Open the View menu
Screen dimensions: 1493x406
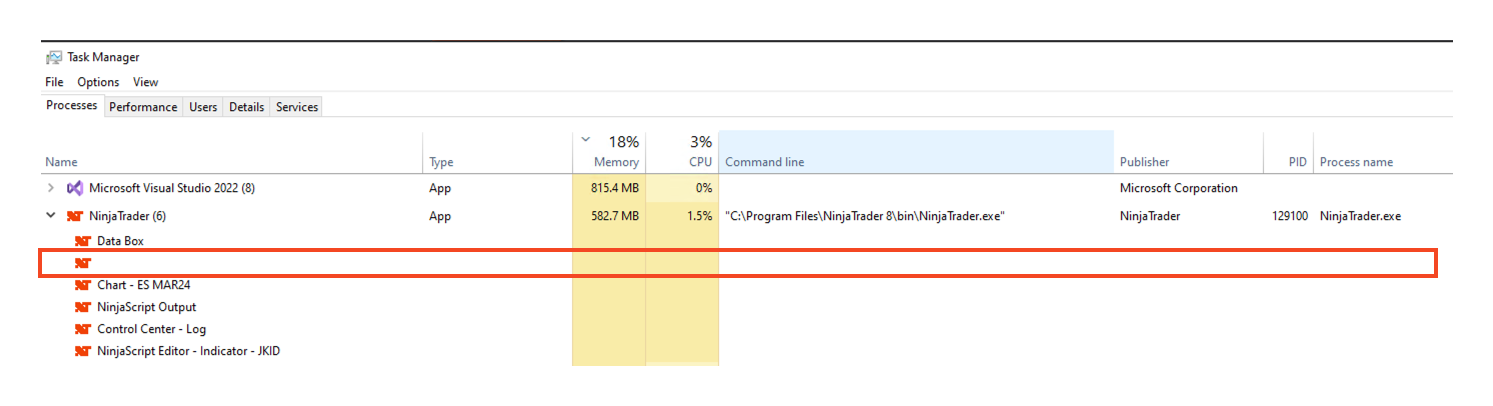146,82
